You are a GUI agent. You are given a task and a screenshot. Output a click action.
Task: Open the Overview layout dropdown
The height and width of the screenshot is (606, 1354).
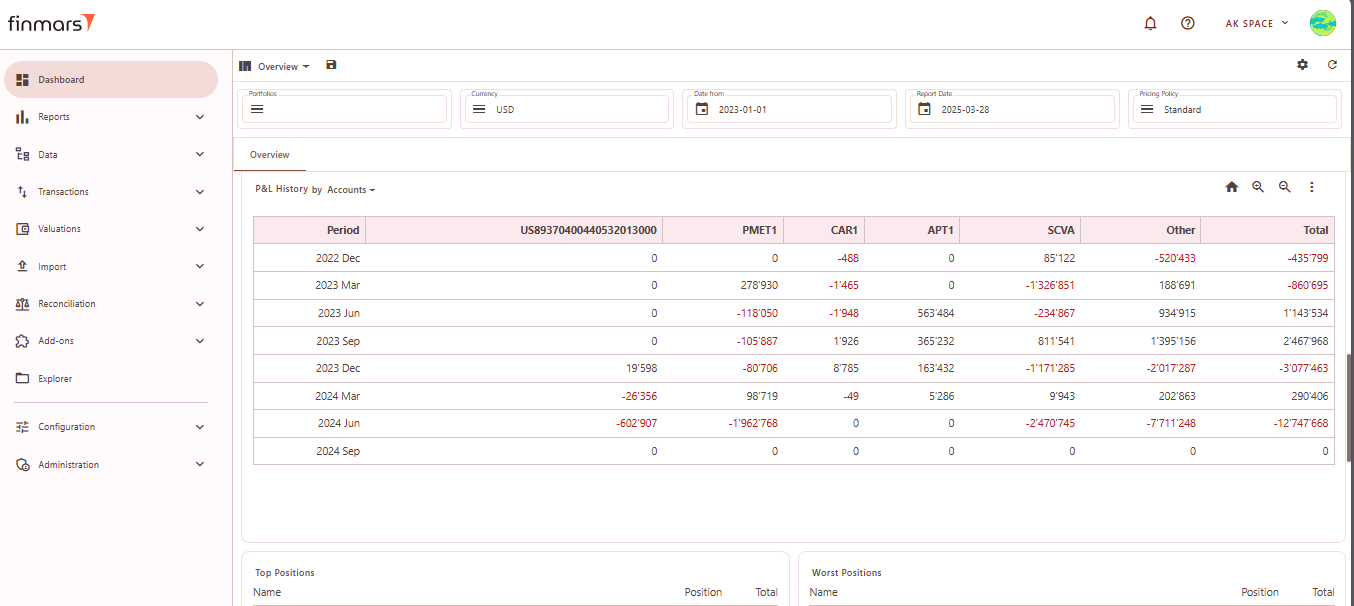[x=283, y=67]
